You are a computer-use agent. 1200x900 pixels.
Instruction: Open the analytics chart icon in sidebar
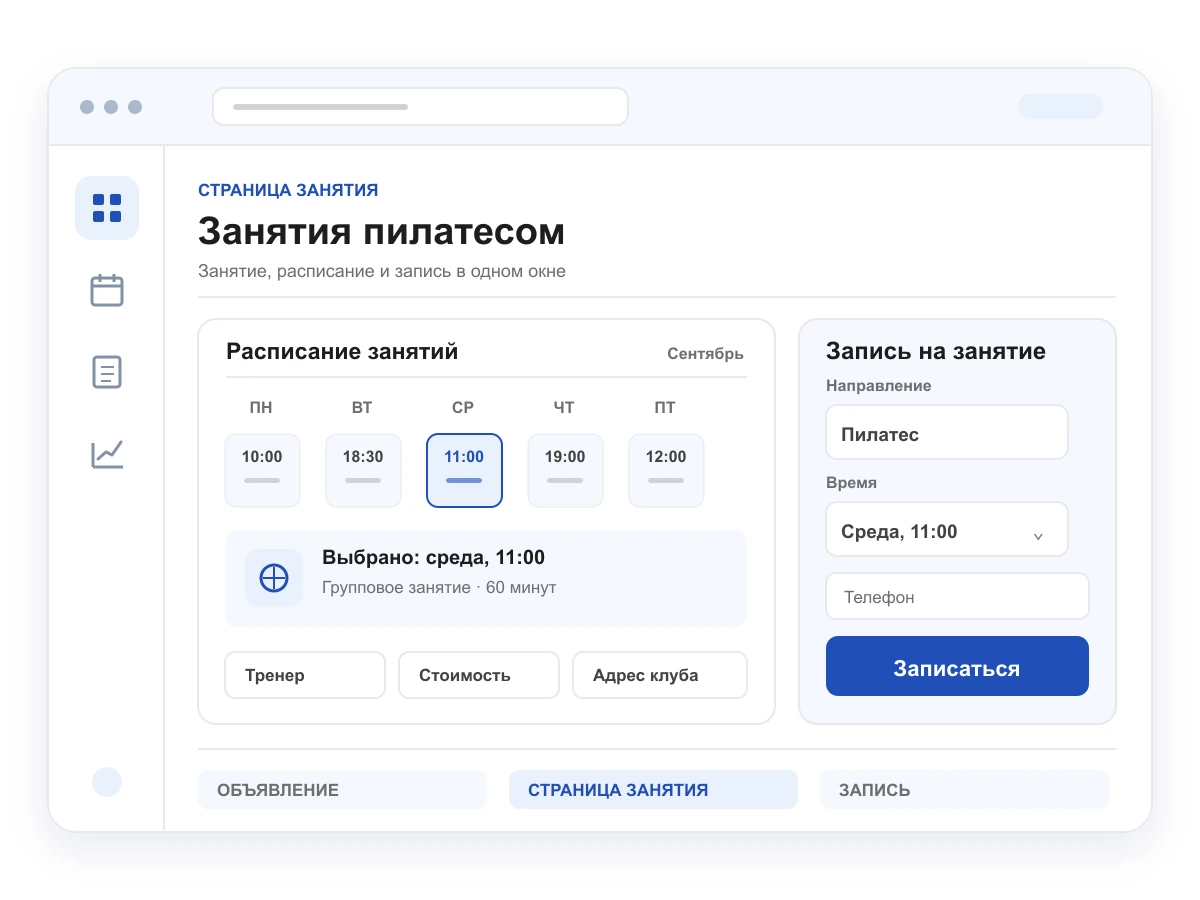pos(107,454)
